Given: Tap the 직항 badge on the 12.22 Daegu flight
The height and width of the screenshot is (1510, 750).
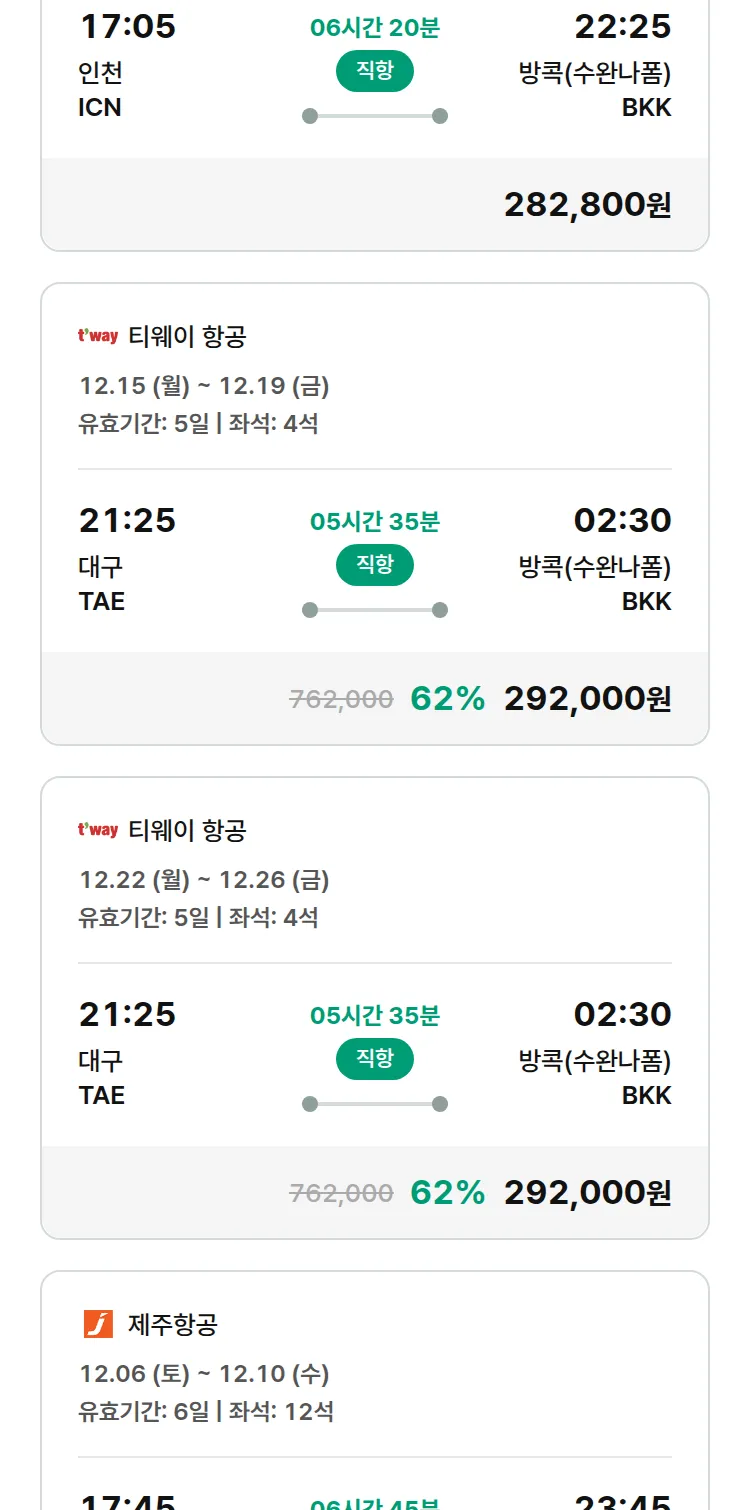Looking at the screenshot, I should [375, 1059].
